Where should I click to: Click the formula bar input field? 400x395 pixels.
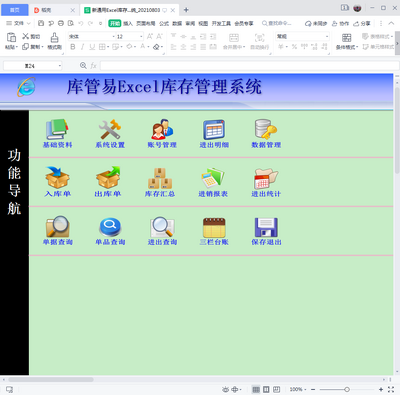[249, 66]
